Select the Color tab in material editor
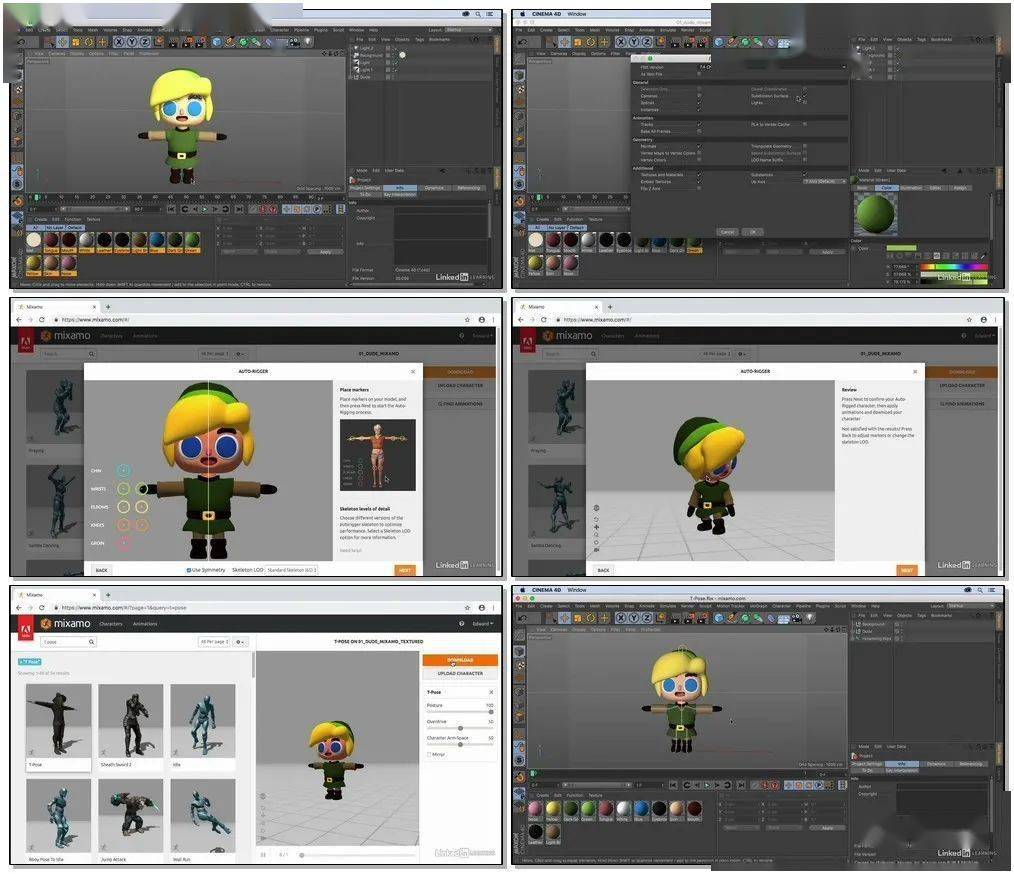Screen dimensions: 1014x874 887,187
